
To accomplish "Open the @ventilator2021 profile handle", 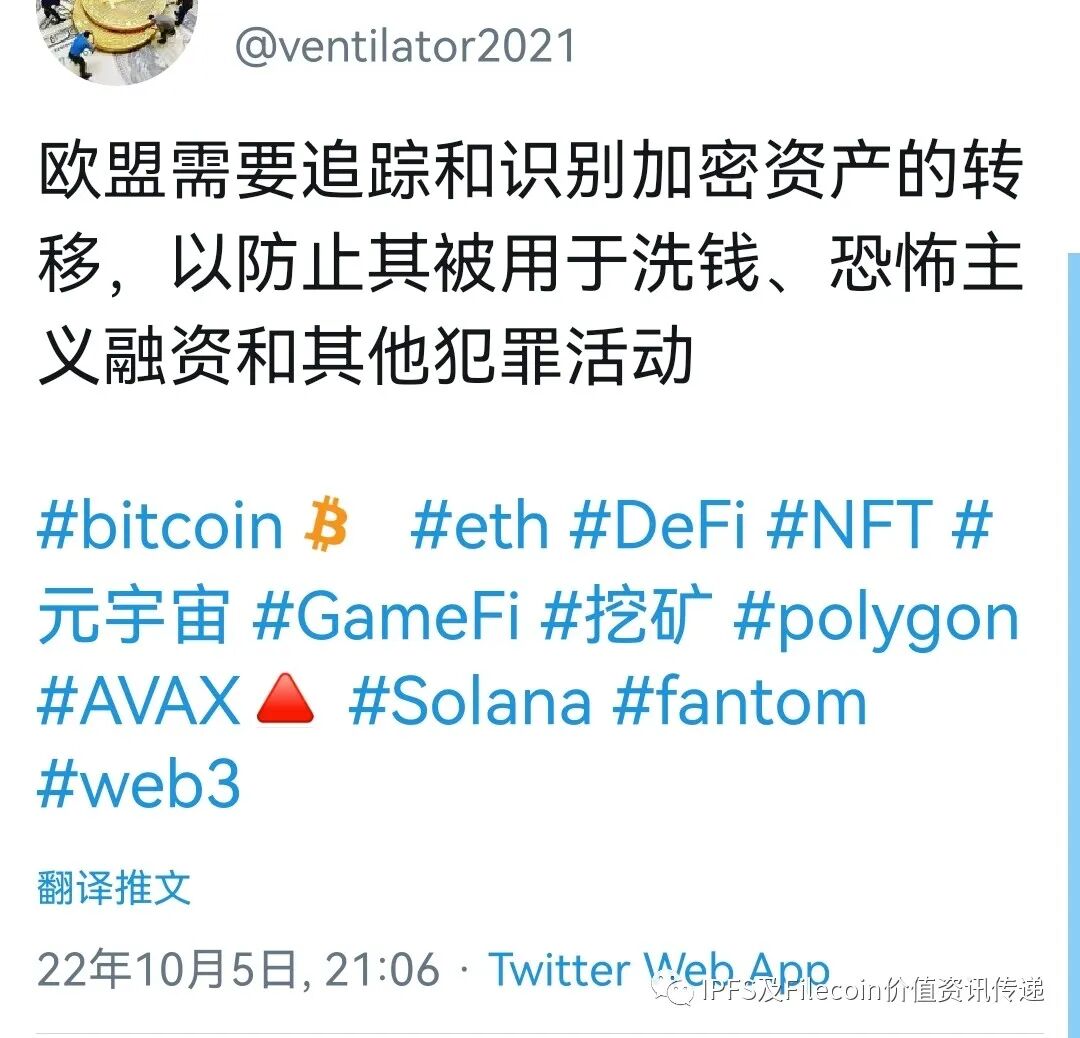I will tap(405, 46).
